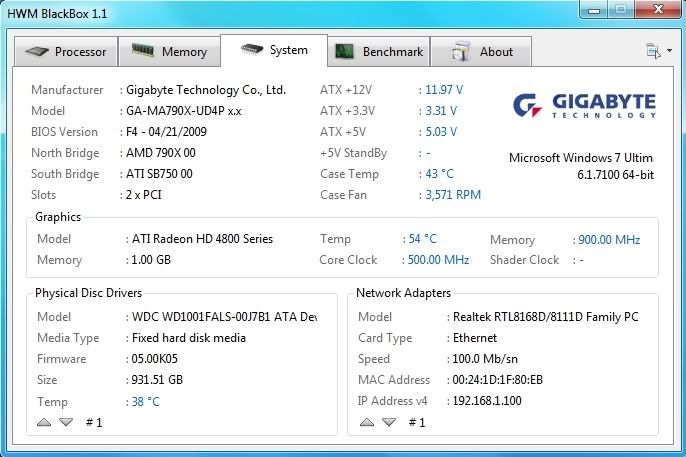Open the Benchmark tab

tap(392, 52)
